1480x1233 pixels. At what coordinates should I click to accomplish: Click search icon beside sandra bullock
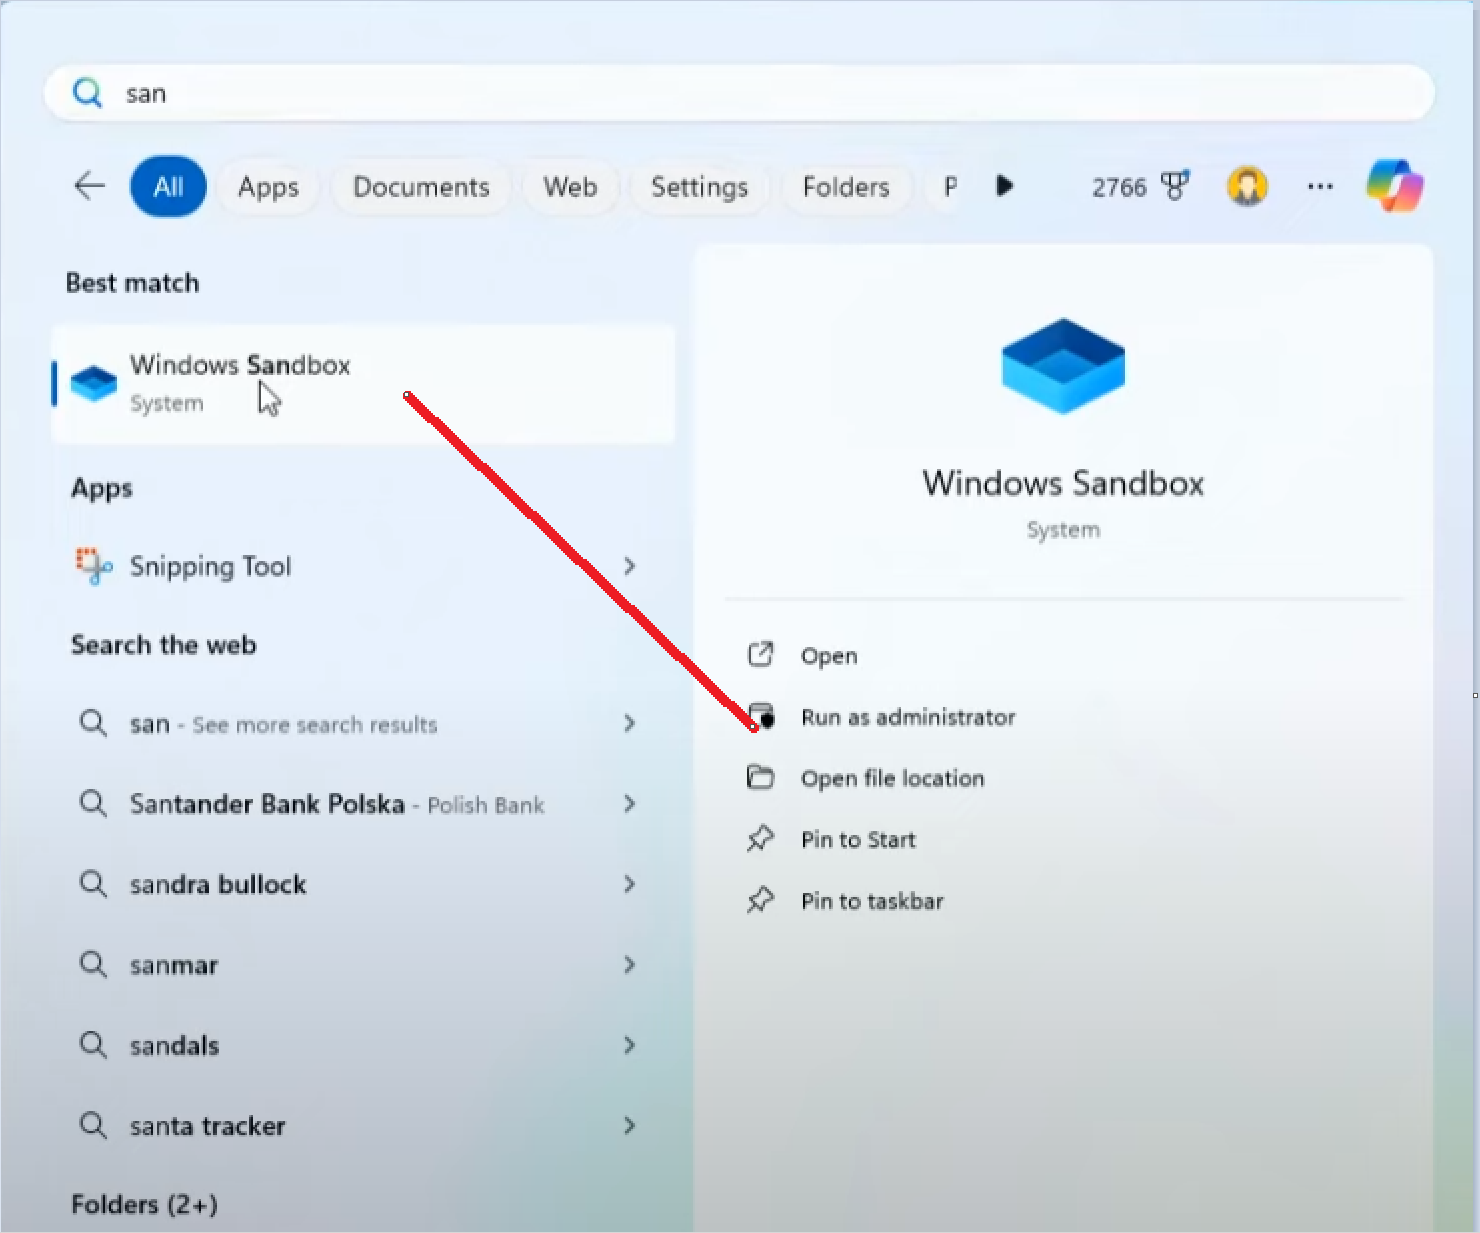click(93, 884)
